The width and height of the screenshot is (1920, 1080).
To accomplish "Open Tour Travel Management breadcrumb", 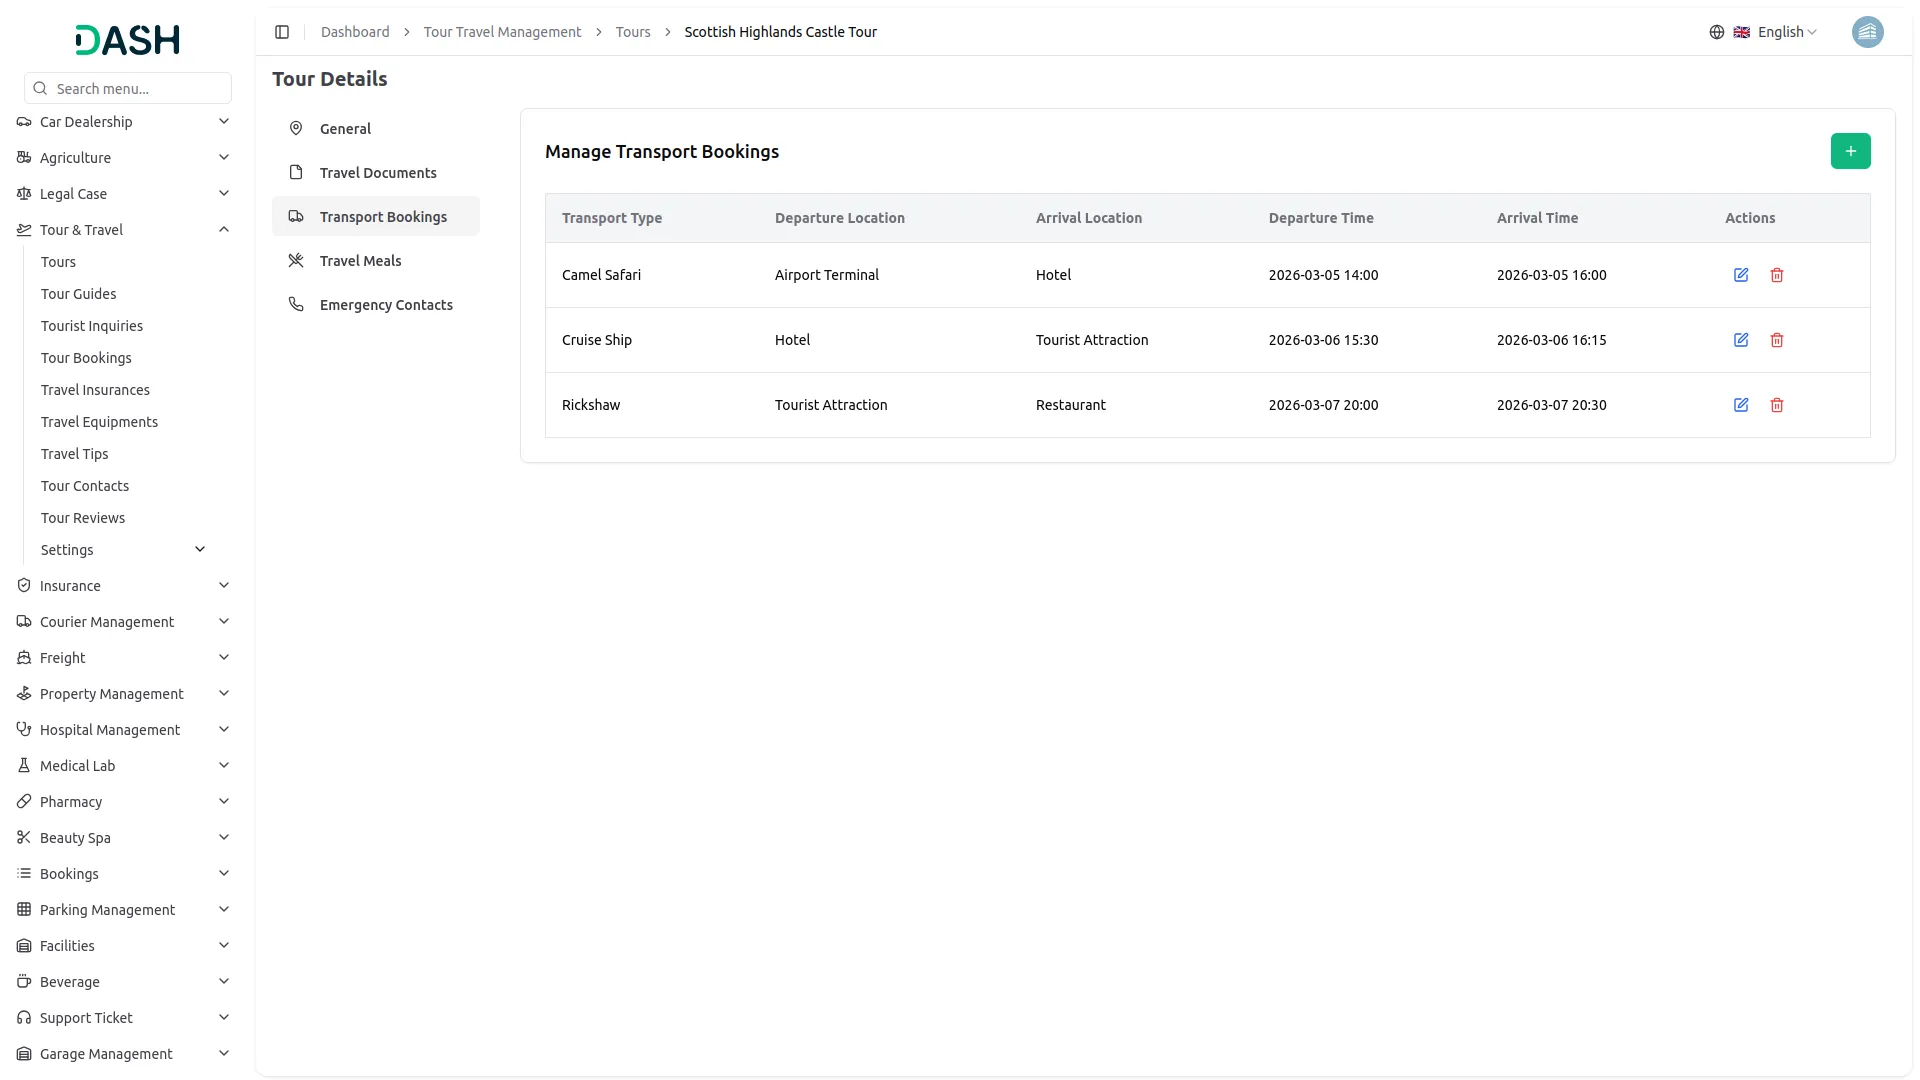I will [x=502, y=32].
